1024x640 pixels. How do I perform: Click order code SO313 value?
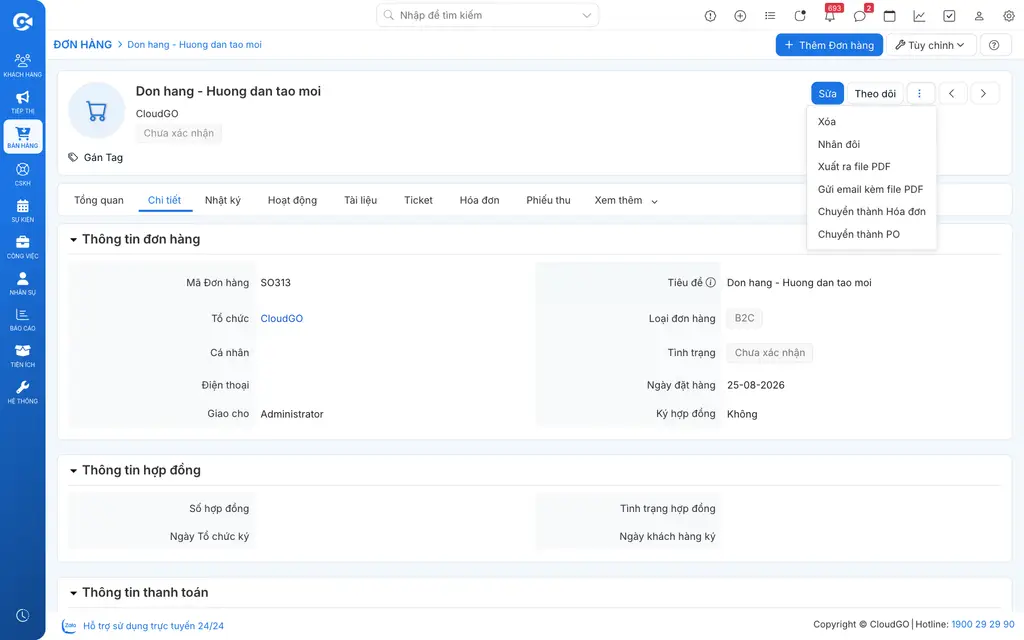[276, 283]
